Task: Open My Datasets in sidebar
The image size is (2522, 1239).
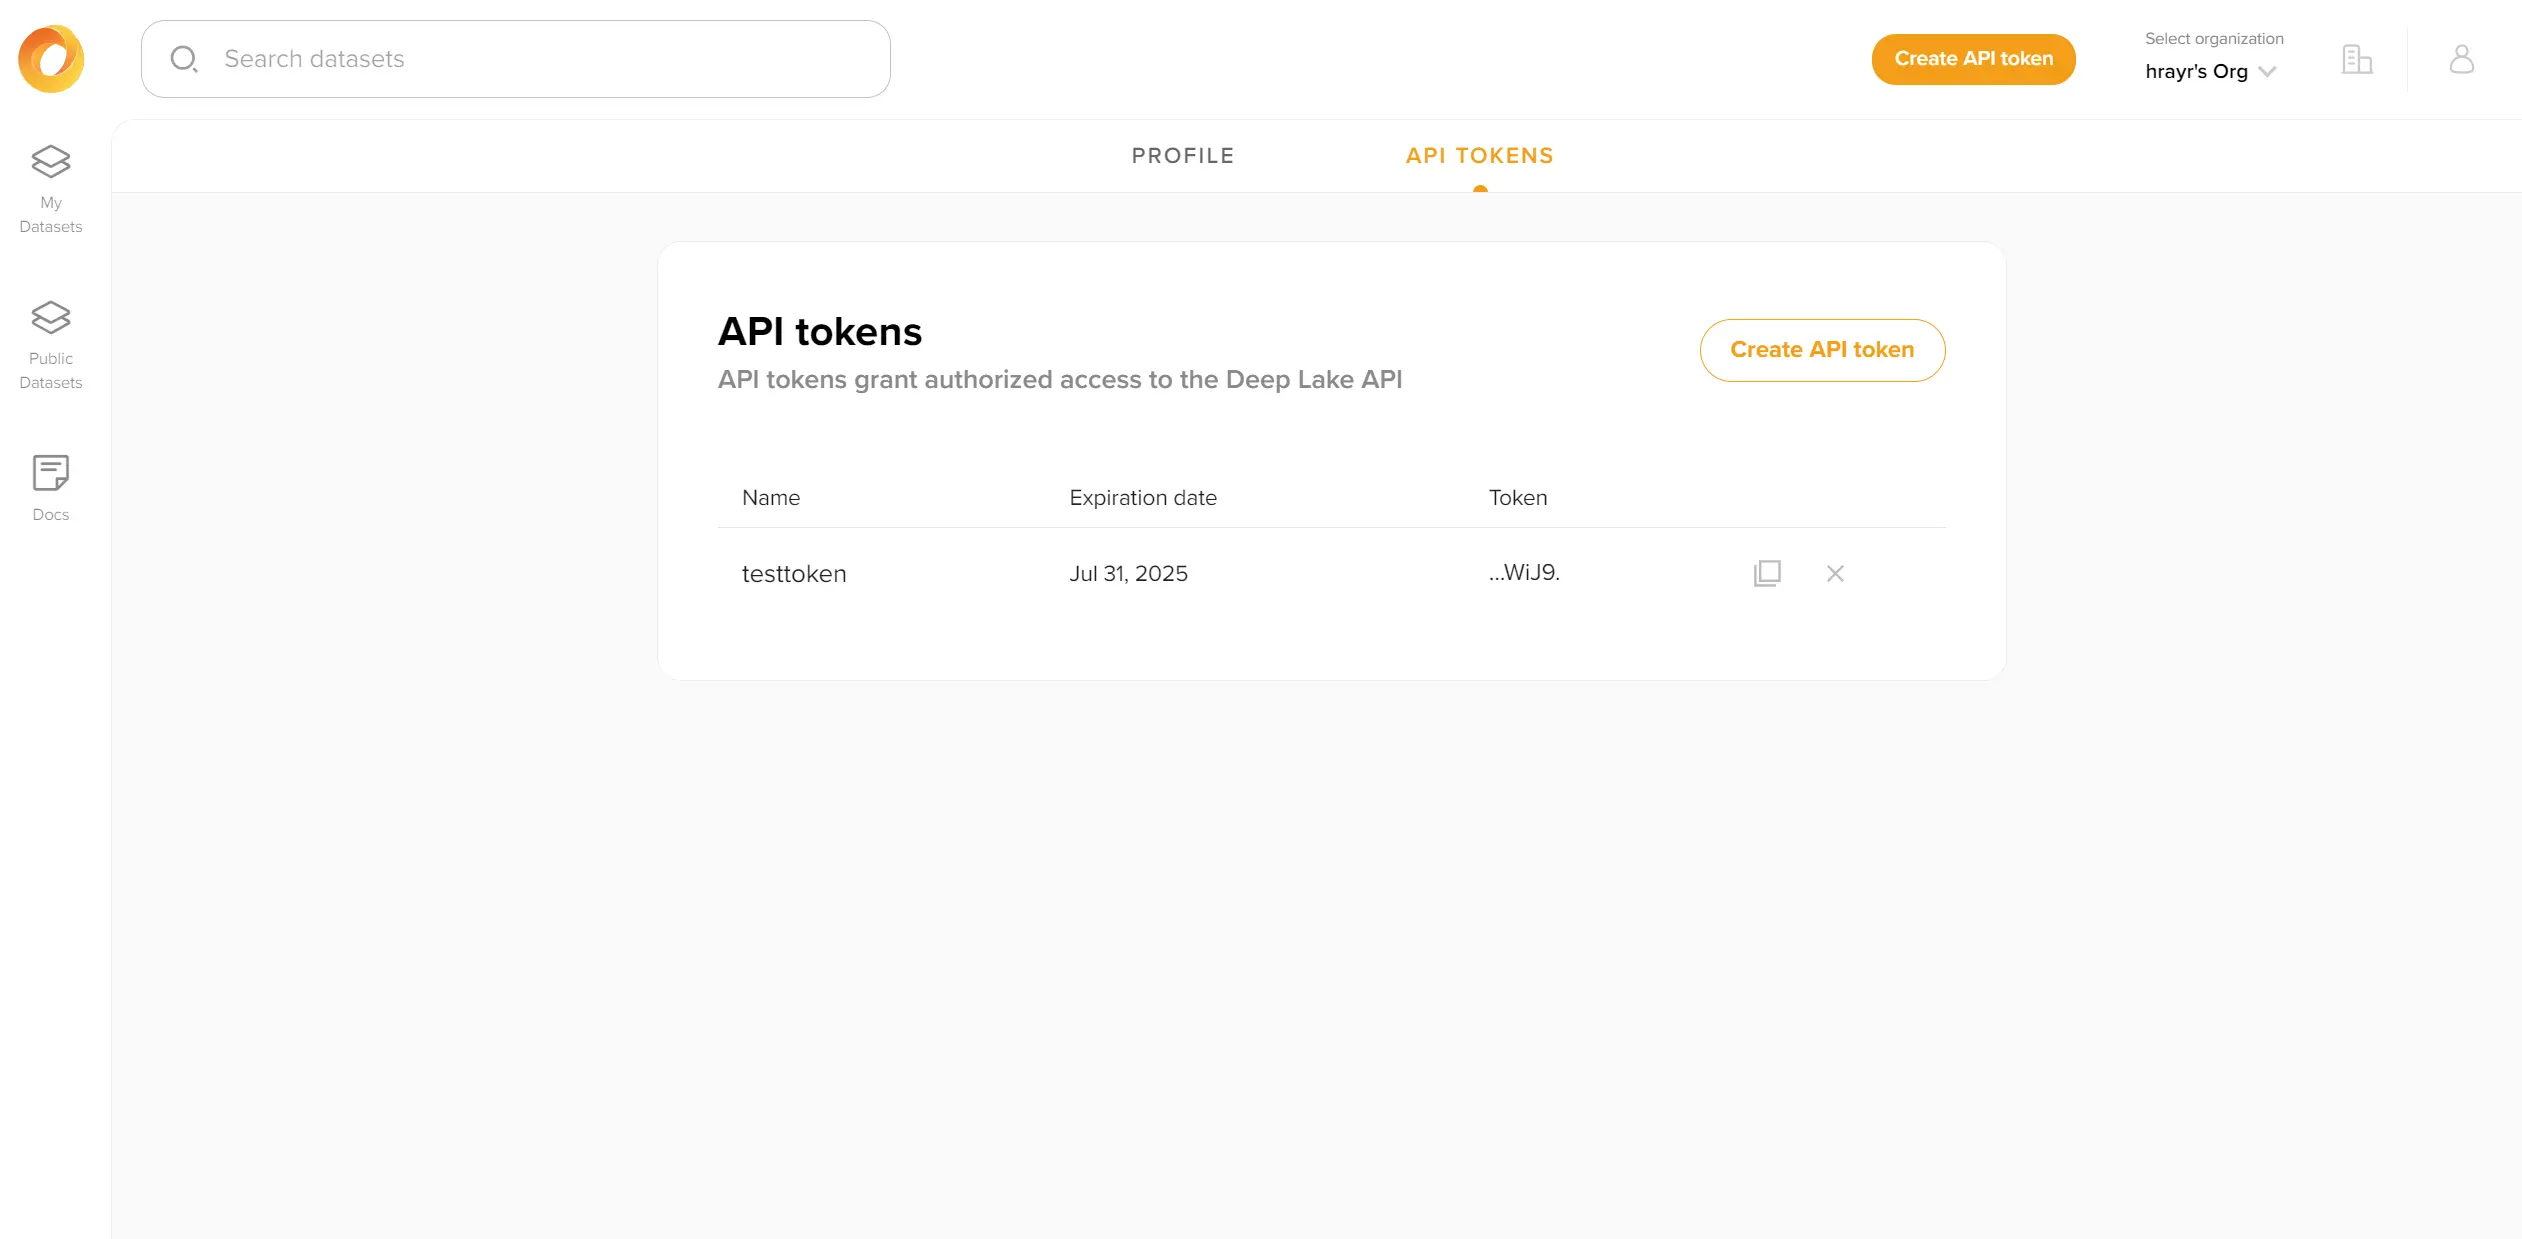Action: tap(51, 190)
